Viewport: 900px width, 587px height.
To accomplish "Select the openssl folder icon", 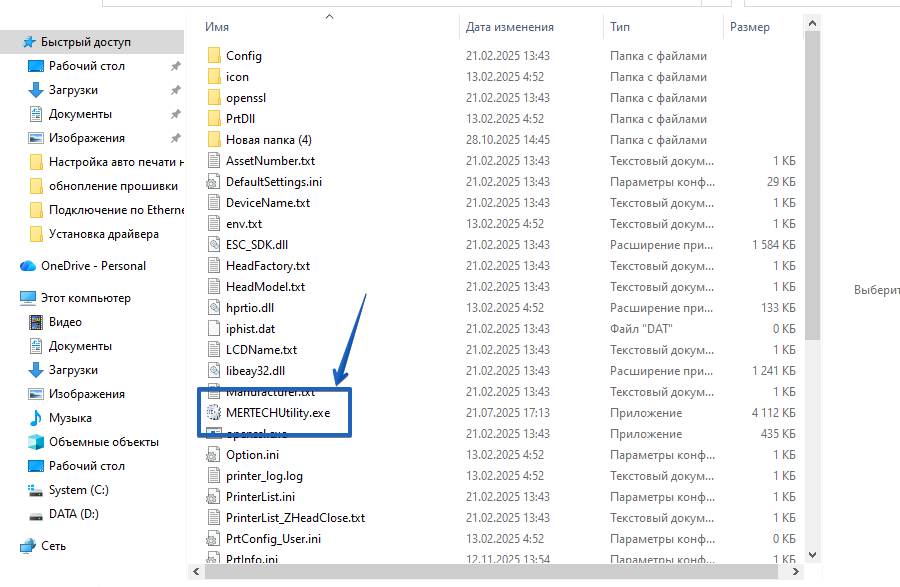I will [214, 98].
